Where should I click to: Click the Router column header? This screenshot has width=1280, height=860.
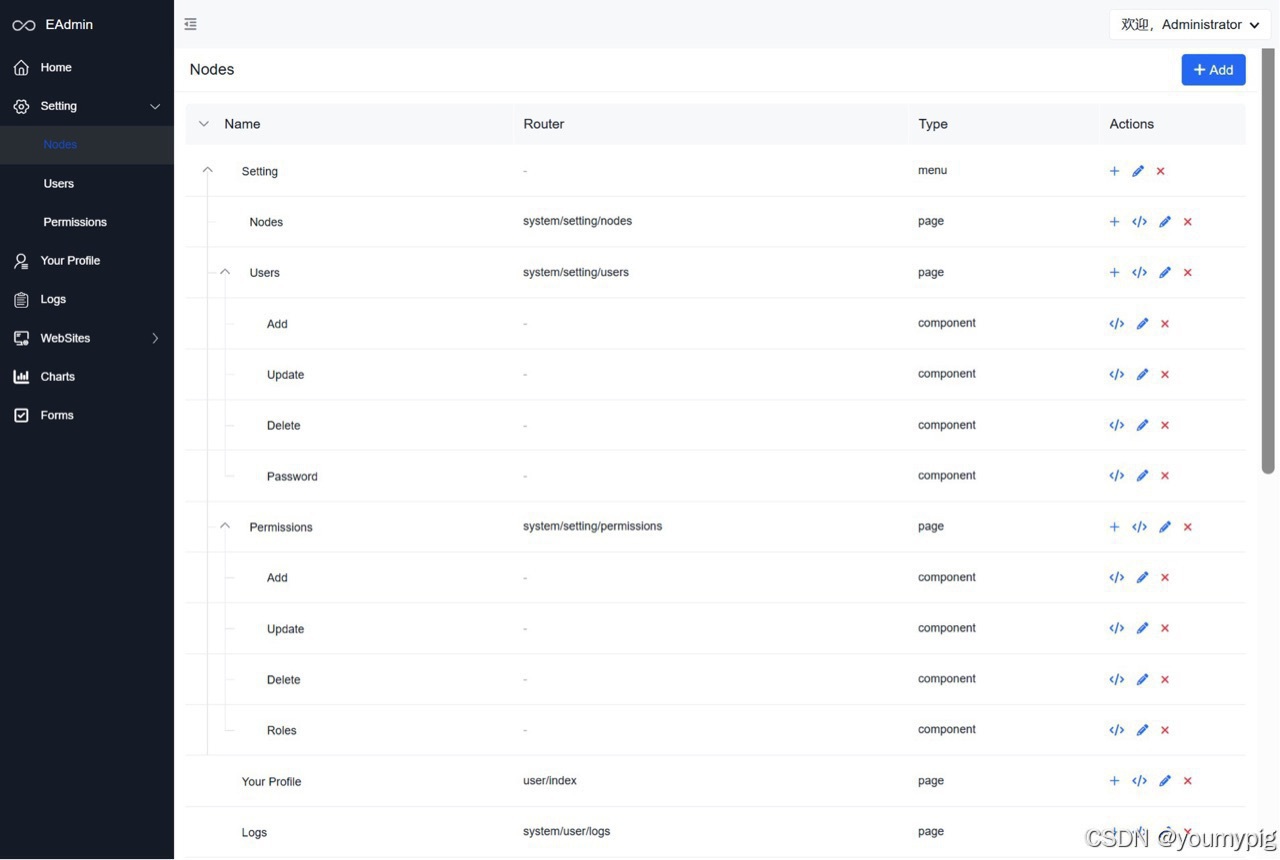click(544, 124)
